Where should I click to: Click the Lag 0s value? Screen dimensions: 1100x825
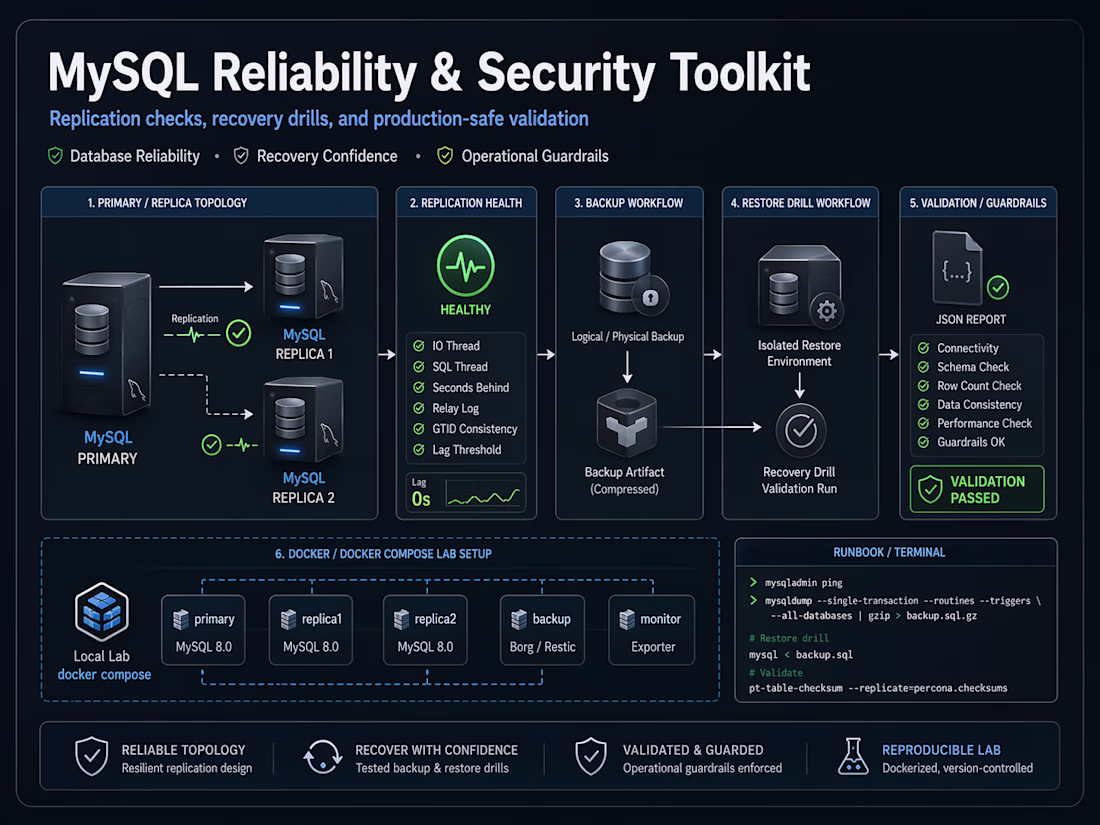pos(421,499)
